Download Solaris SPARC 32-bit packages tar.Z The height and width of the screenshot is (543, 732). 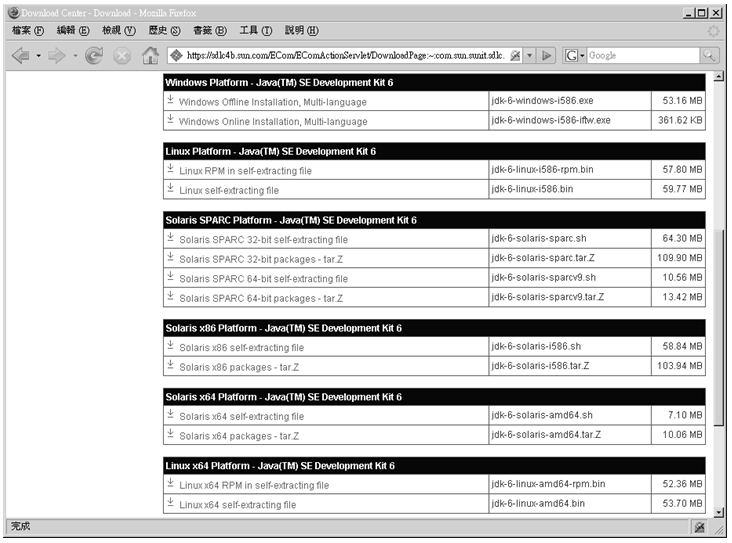[261, 259]
